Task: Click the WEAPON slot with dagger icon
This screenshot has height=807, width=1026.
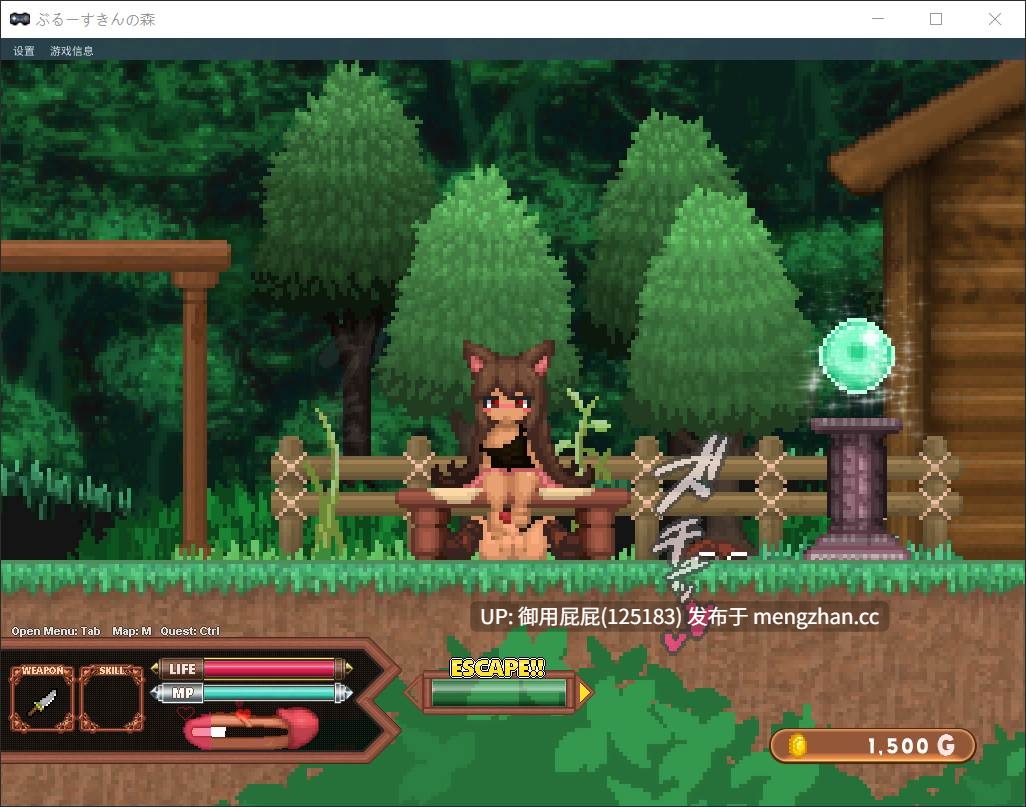Action: click(x=42, y=699)
